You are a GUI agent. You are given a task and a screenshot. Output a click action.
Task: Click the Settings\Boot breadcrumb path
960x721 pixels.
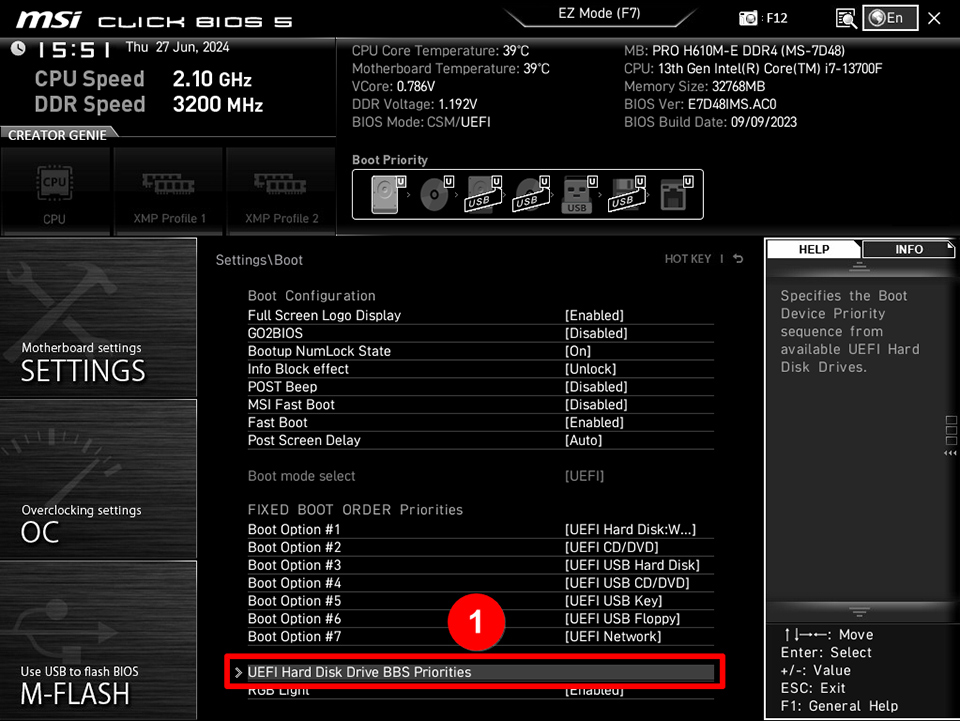(259, 260)
